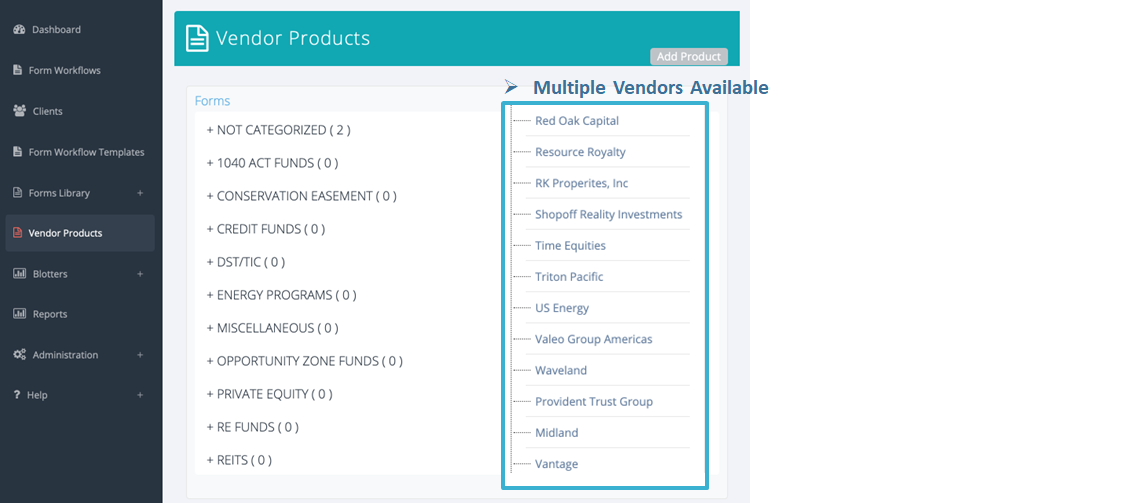Image resolution: width=1128 pixels, height=503 pixels.
Task: Select vendor Time Equities
Action: [x=570, y=245]
